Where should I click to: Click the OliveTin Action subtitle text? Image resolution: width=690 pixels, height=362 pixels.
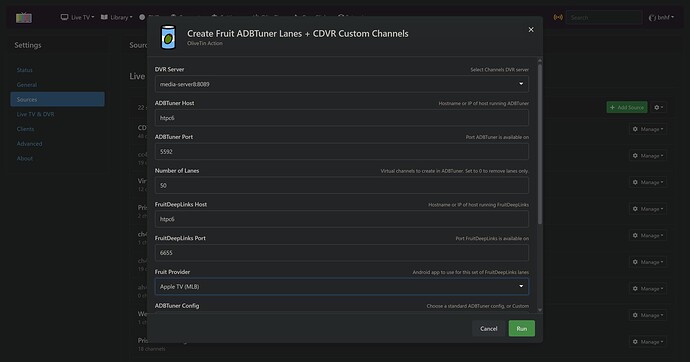205,43
